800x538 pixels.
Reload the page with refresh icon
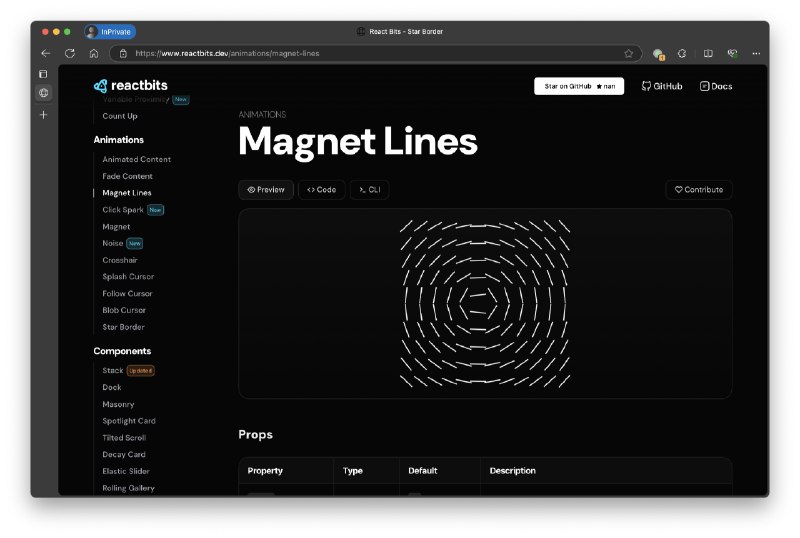click(x=70, y=53)
